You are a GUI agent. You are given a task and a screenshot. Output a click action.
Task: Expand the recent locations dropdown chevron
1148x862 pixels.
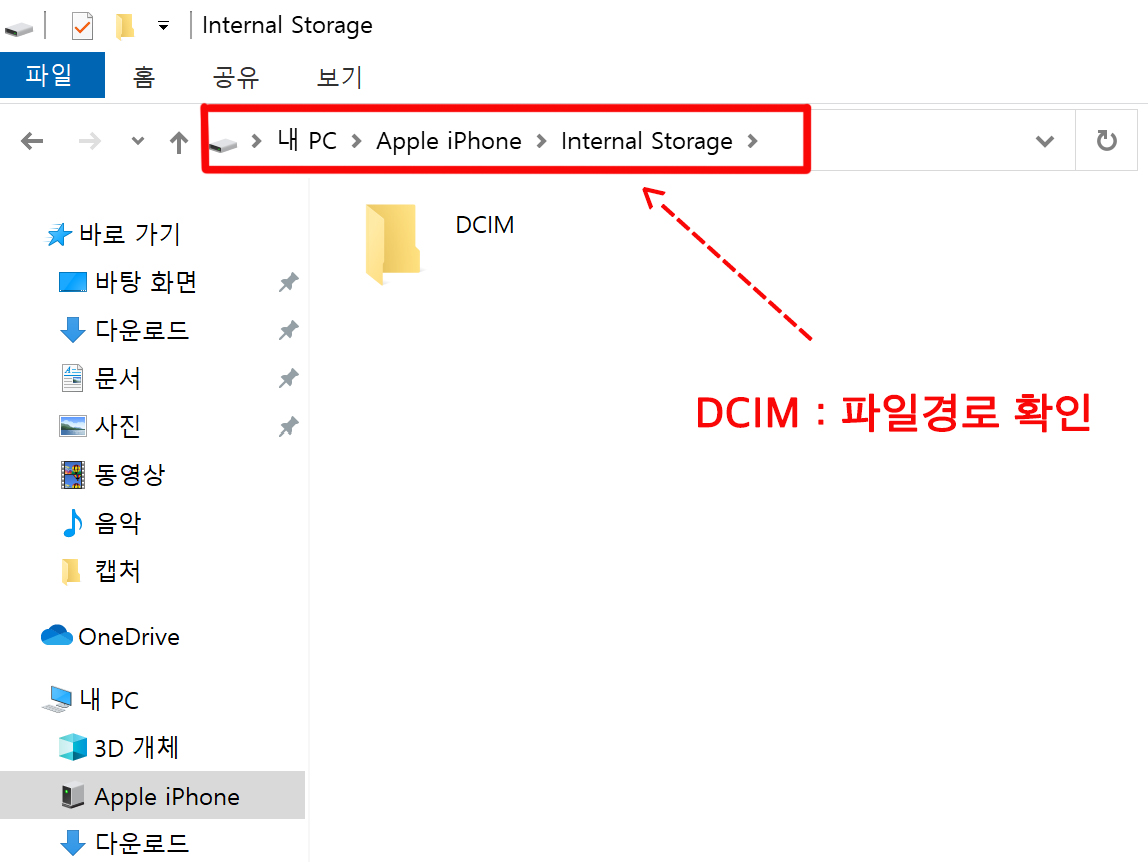point(137,141)
